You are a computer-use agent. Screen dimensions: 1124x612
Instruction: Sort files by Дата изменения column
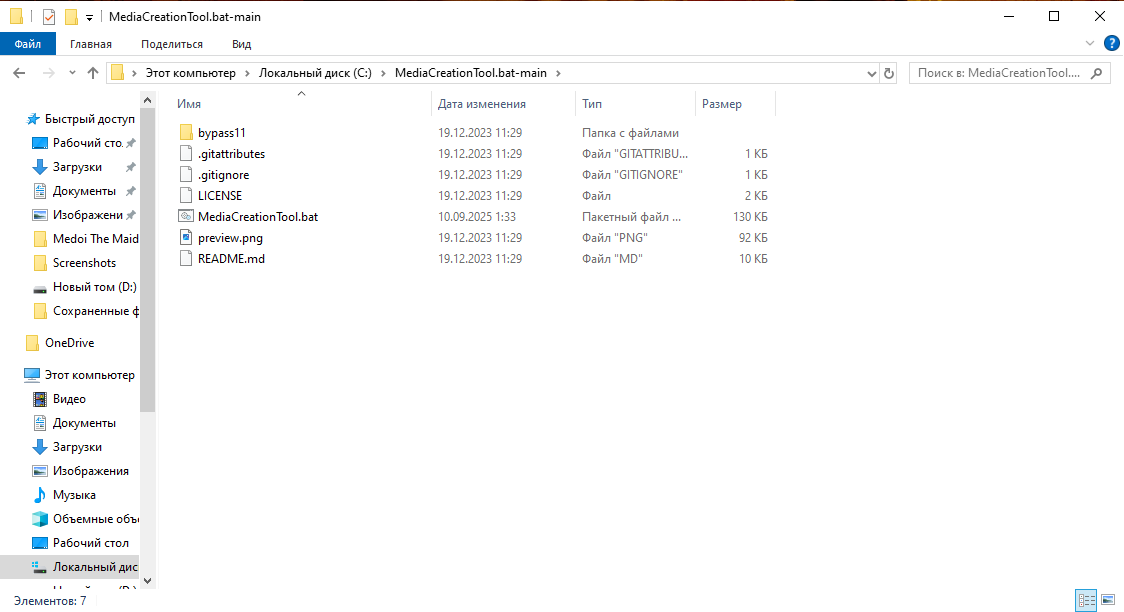482,104
